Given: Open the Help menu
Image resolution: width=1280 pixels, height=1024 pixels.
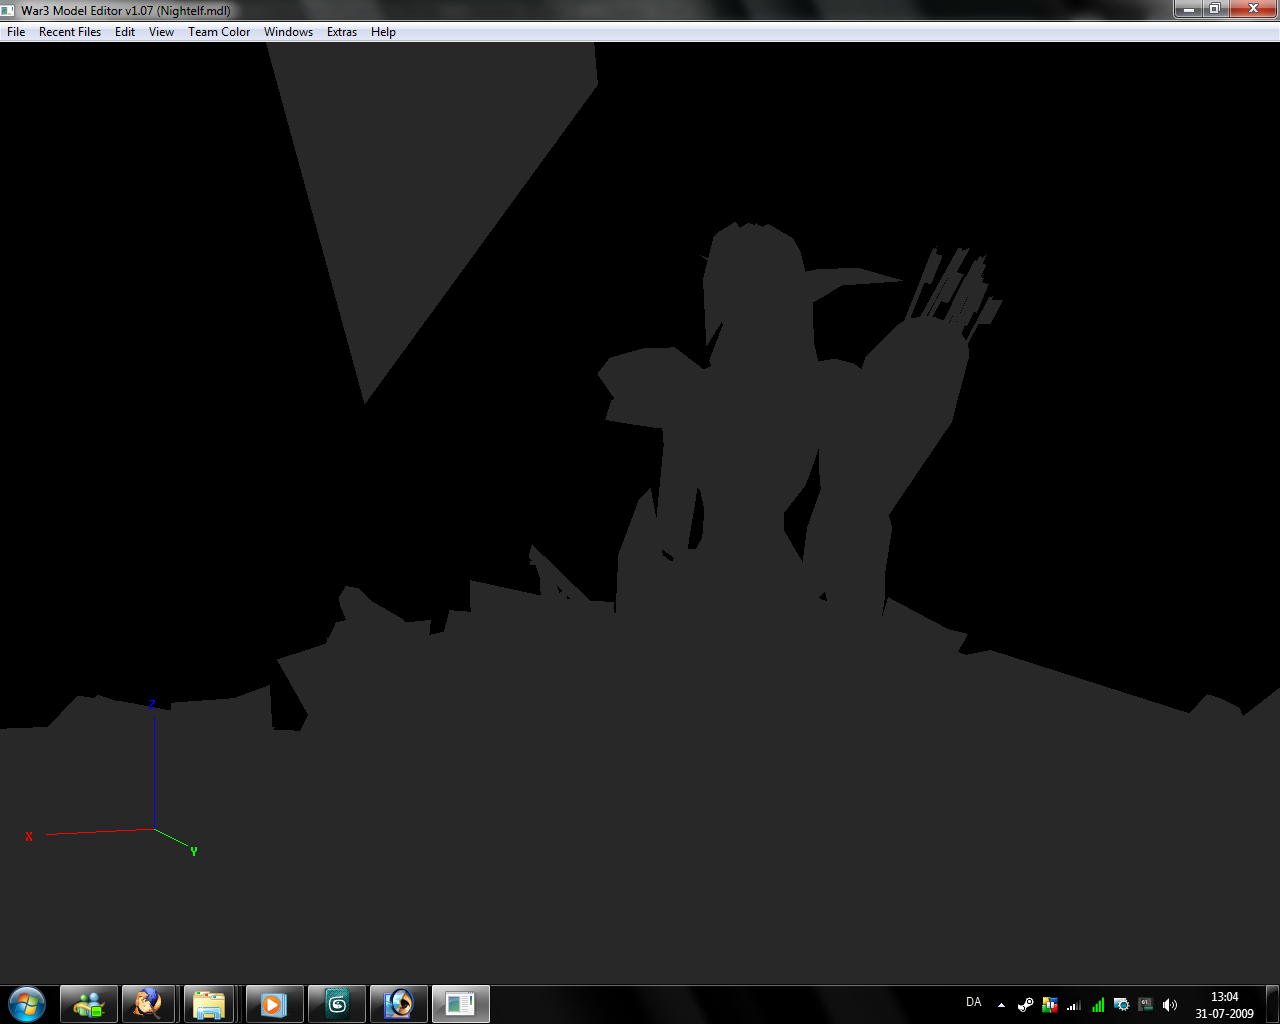Looking at the screenshot, I should coord(383,32).
